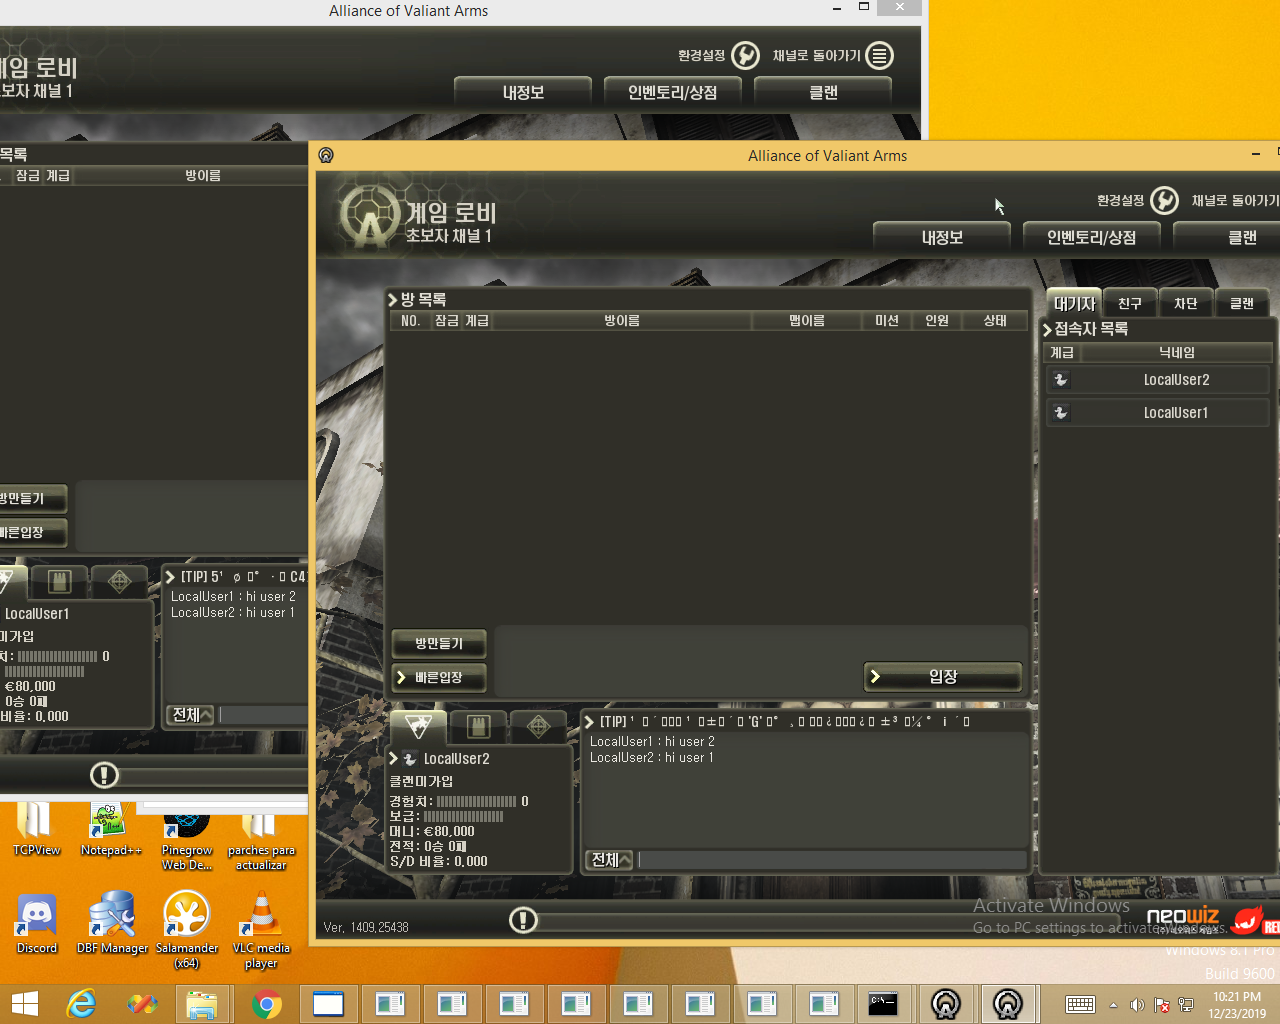Select the ammo magazine tab icon in front window

pos(478,726)
